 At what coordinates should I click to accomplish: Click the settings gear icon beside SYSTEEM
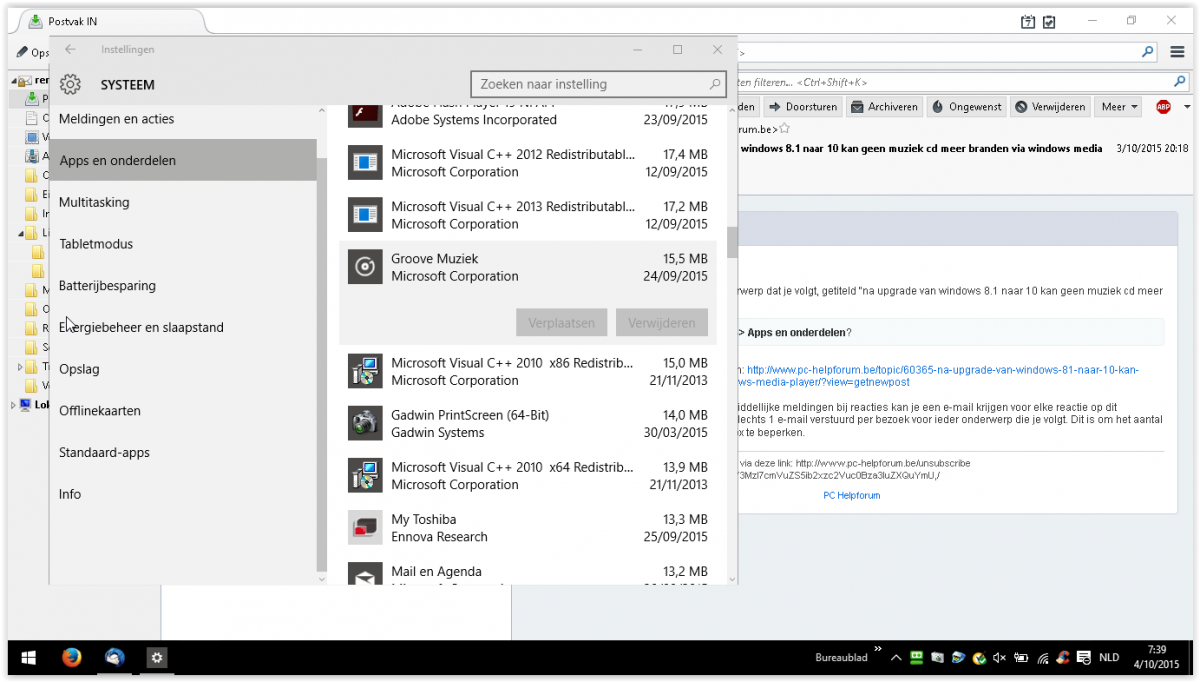(70, 85)
